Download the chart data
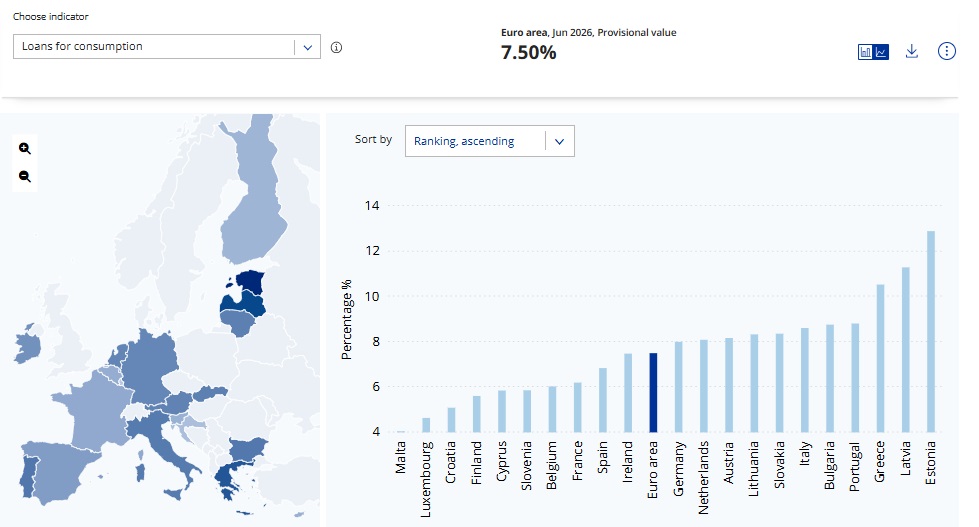 click(x=912, y=51)
